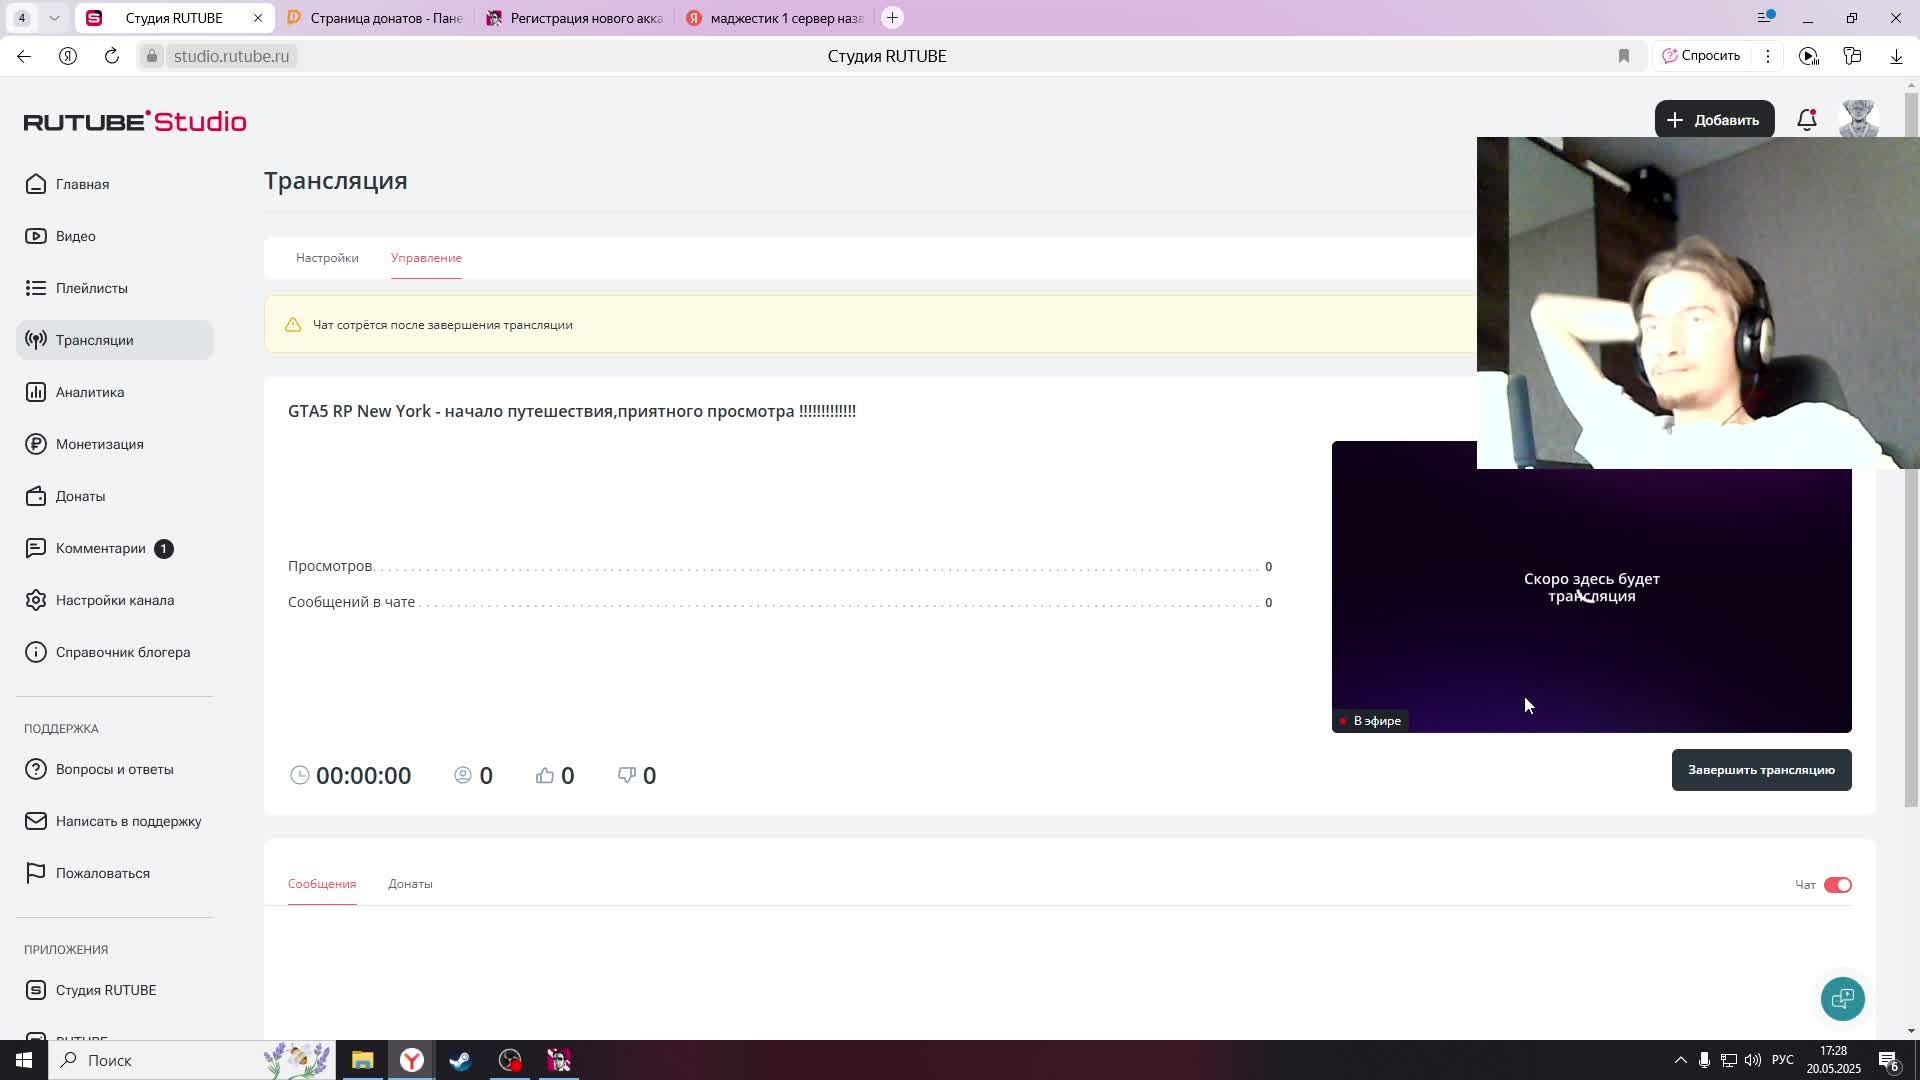
Task: Switch to the Настройки tab
Action: coord(327,258)
